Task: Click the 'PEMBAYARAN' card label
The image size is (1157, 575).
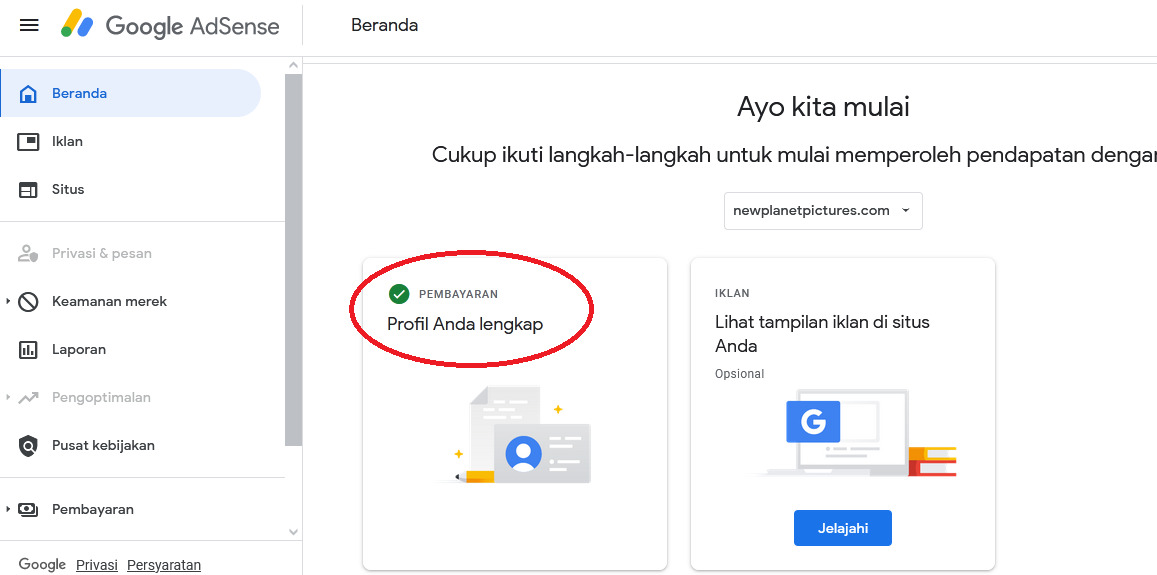Action: tap(458, 294)
